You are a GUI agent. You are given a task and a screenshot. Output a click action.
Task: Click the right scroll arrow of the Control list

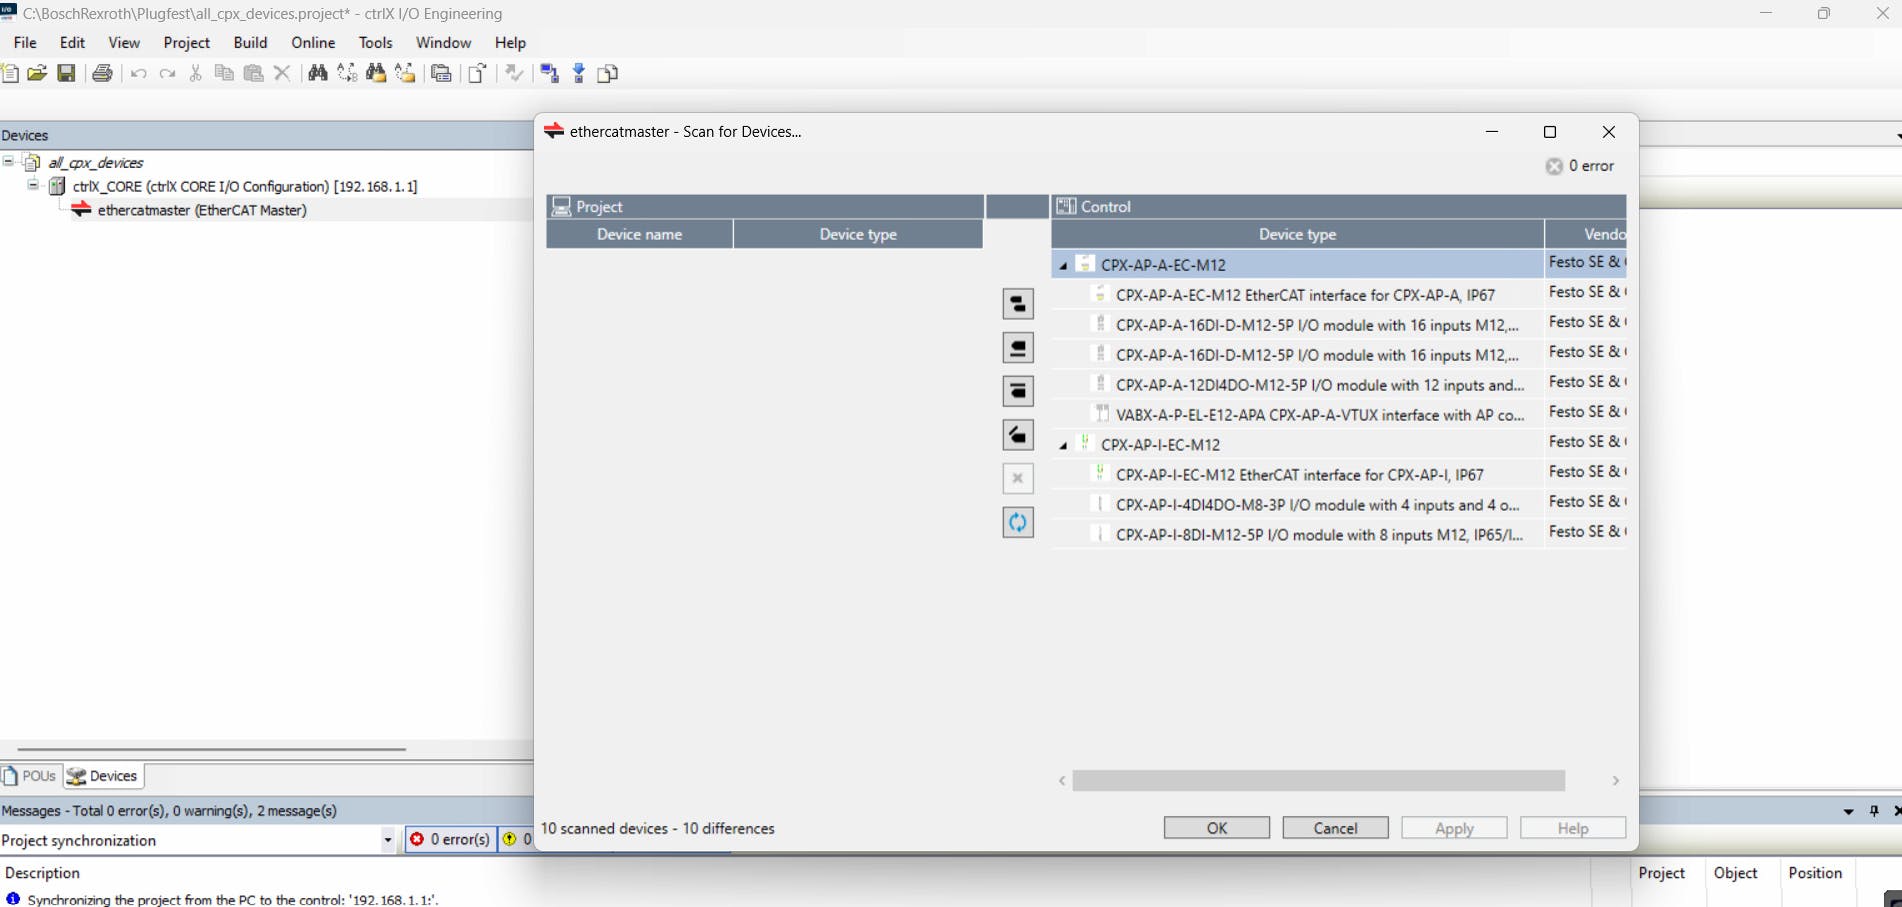1615,781
